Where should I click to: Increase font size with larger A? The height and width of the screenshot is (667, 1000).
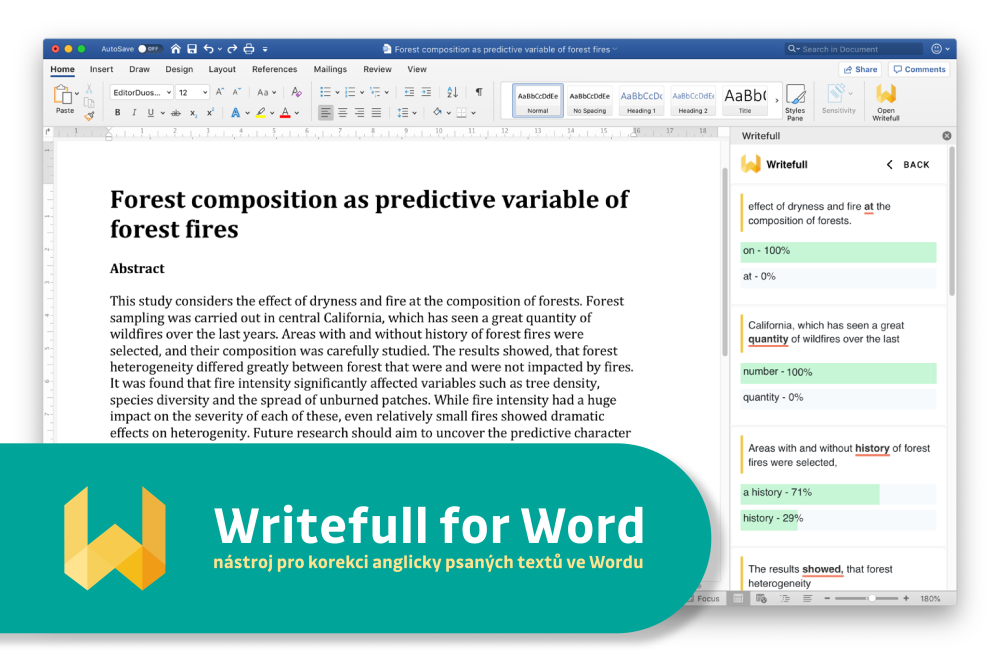click(x=219, y=92)
